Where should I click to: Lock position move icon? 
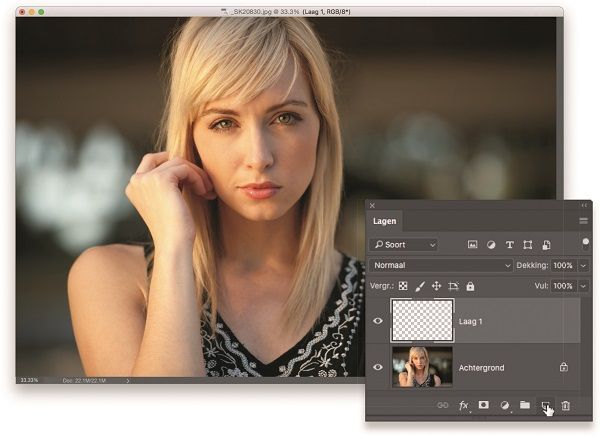[436, 286]
